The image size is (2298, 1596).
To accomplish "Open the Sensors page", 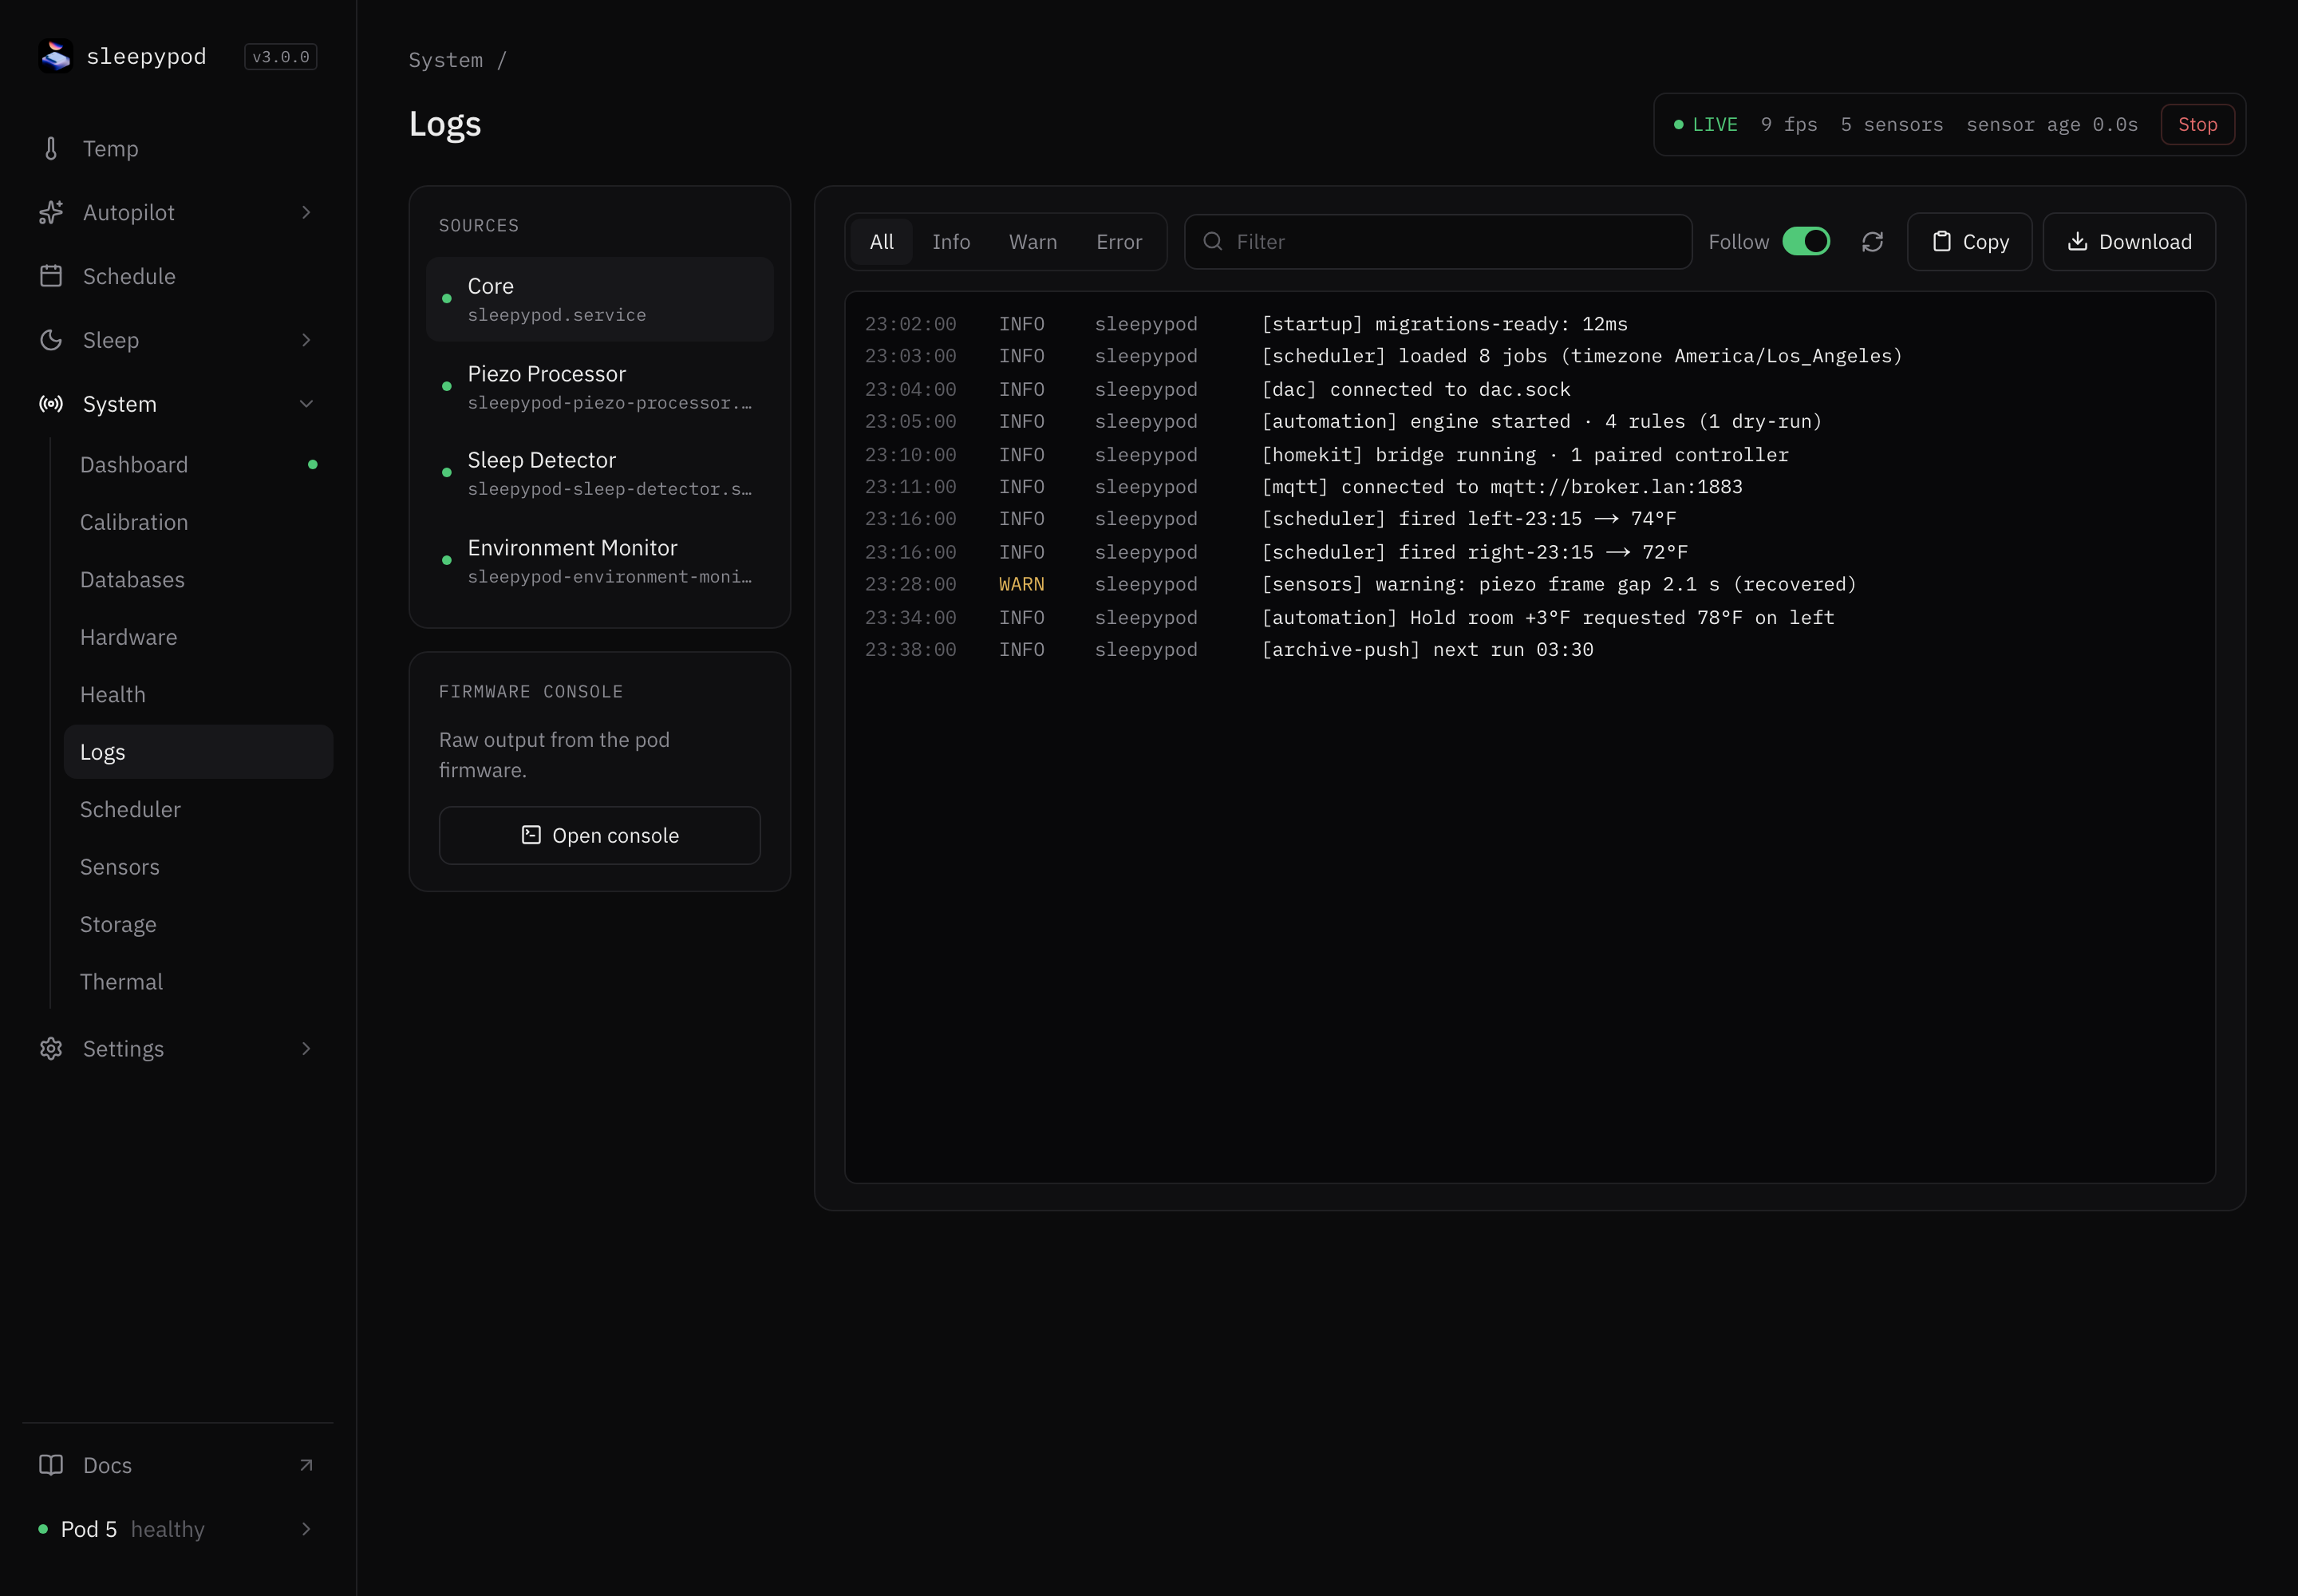I will [198, 867].
